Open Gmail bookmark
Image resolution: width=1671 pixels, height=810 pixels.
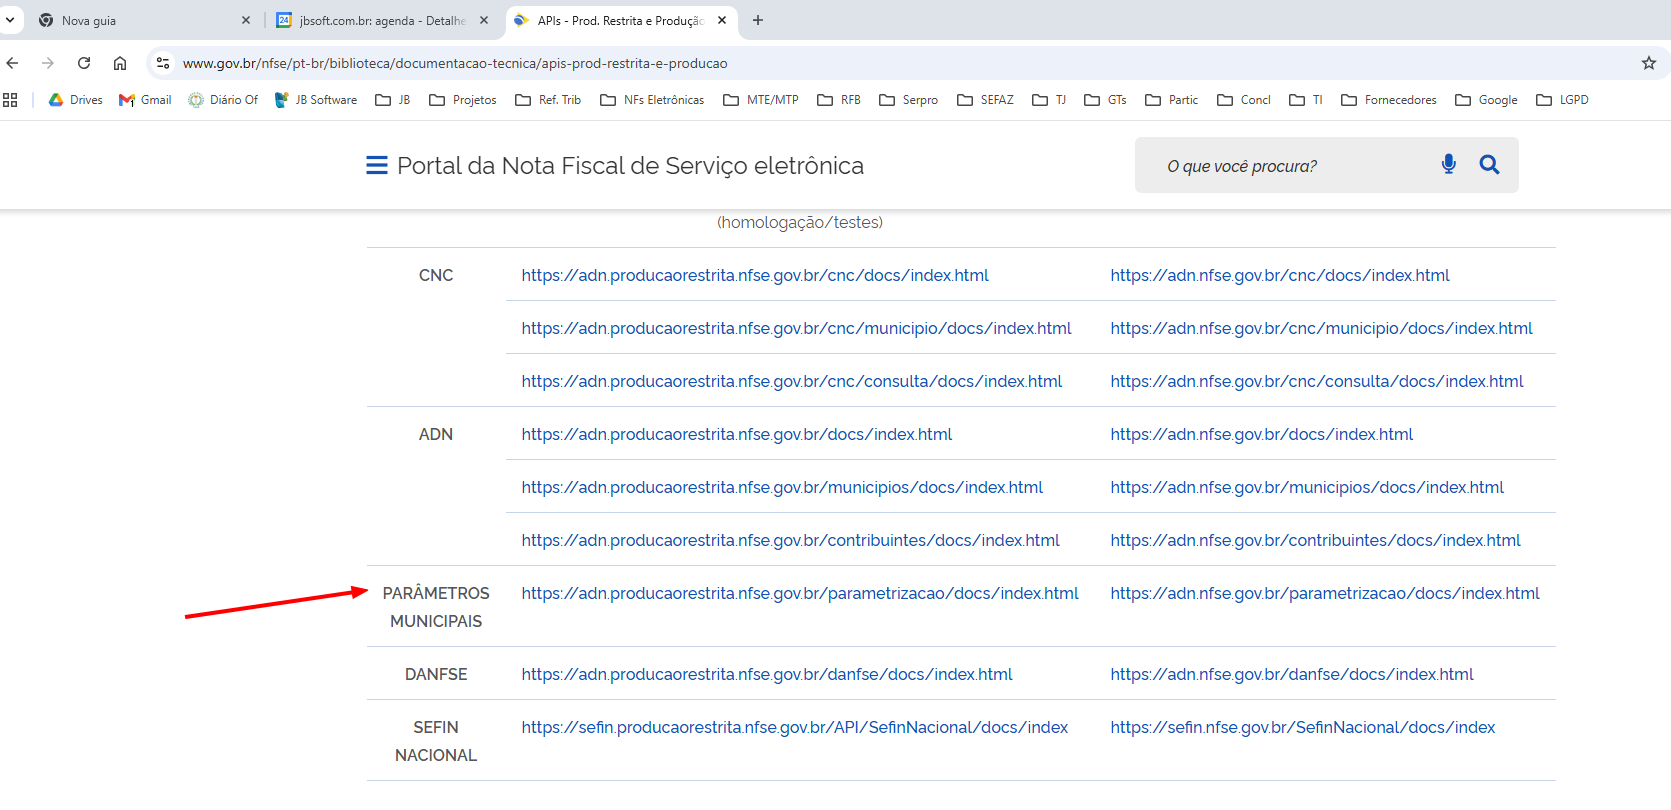tap(145, 100)
